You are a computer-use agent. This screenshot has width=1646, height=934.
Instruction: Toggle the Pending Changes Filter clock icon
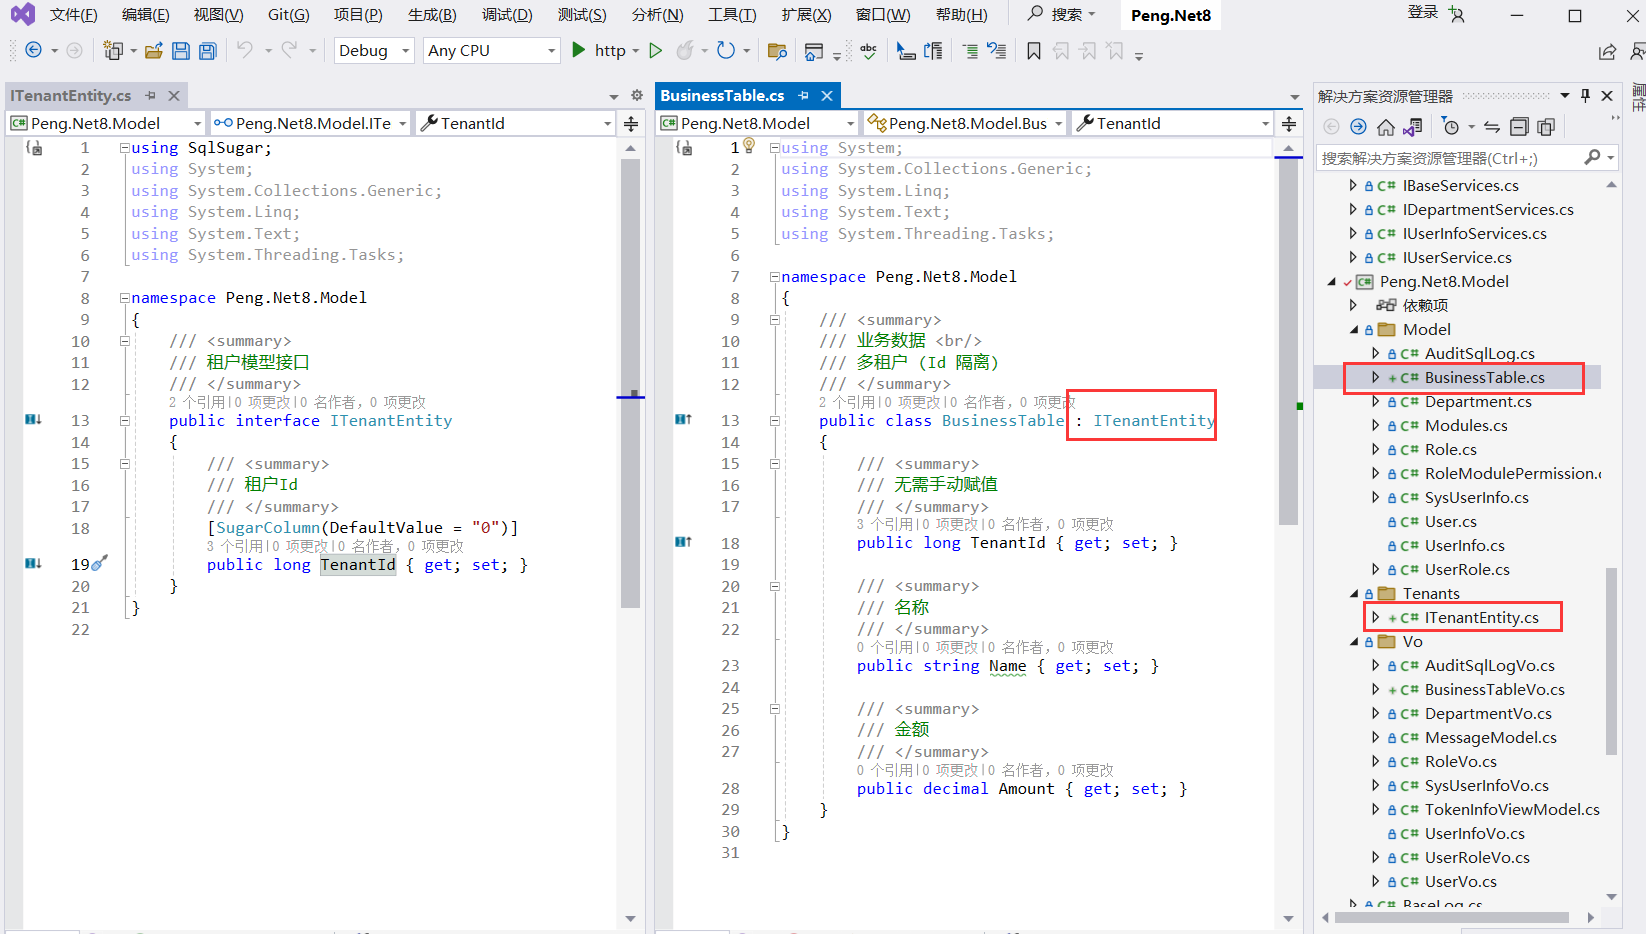tap(1451, 127)
